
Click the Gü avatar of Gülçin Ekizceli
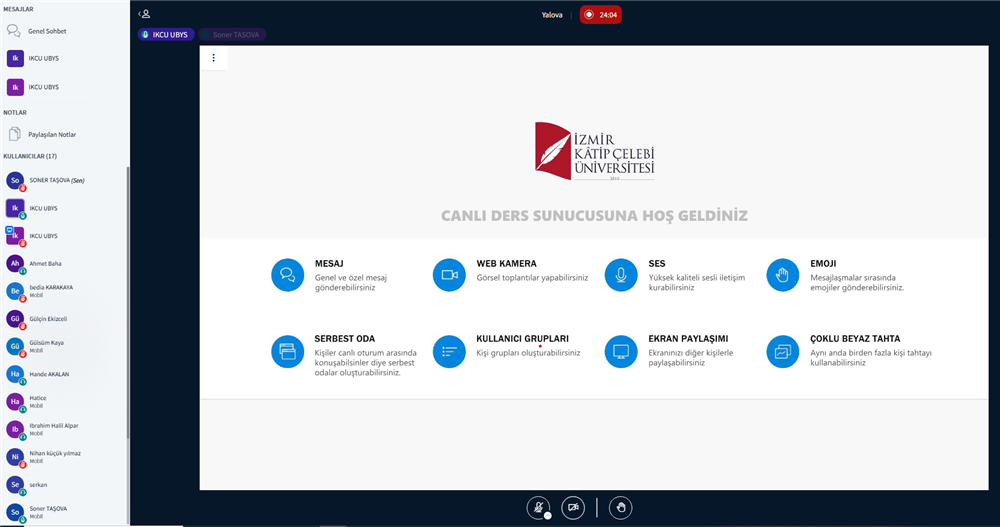[15, 318]
